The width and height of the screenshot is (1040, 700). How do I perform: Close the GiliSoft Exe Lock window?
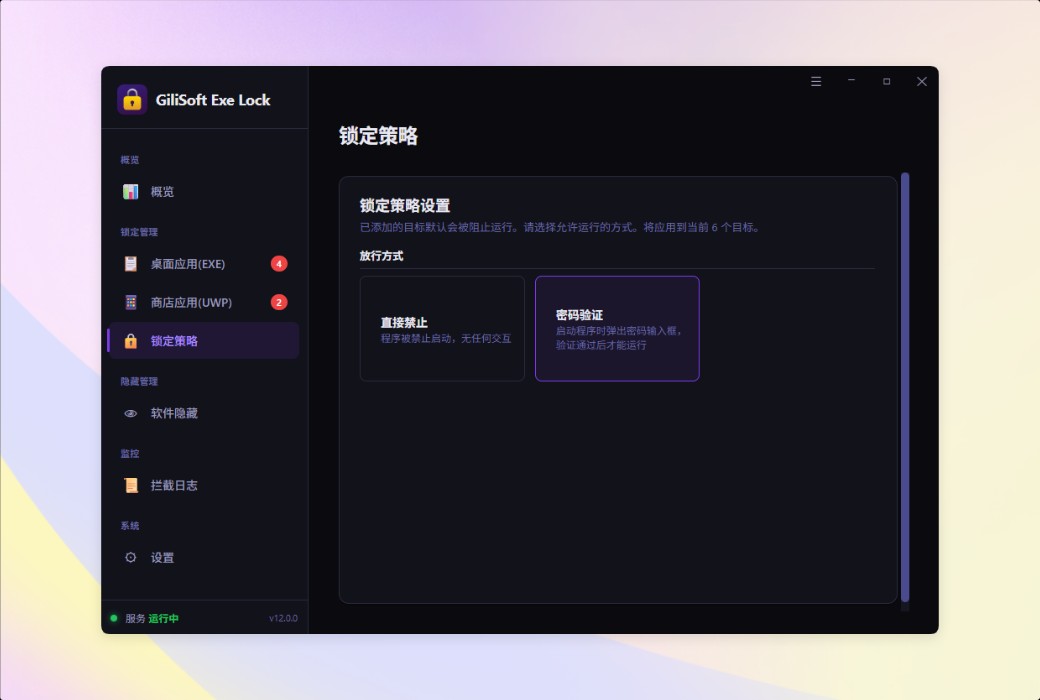[922, 82]
